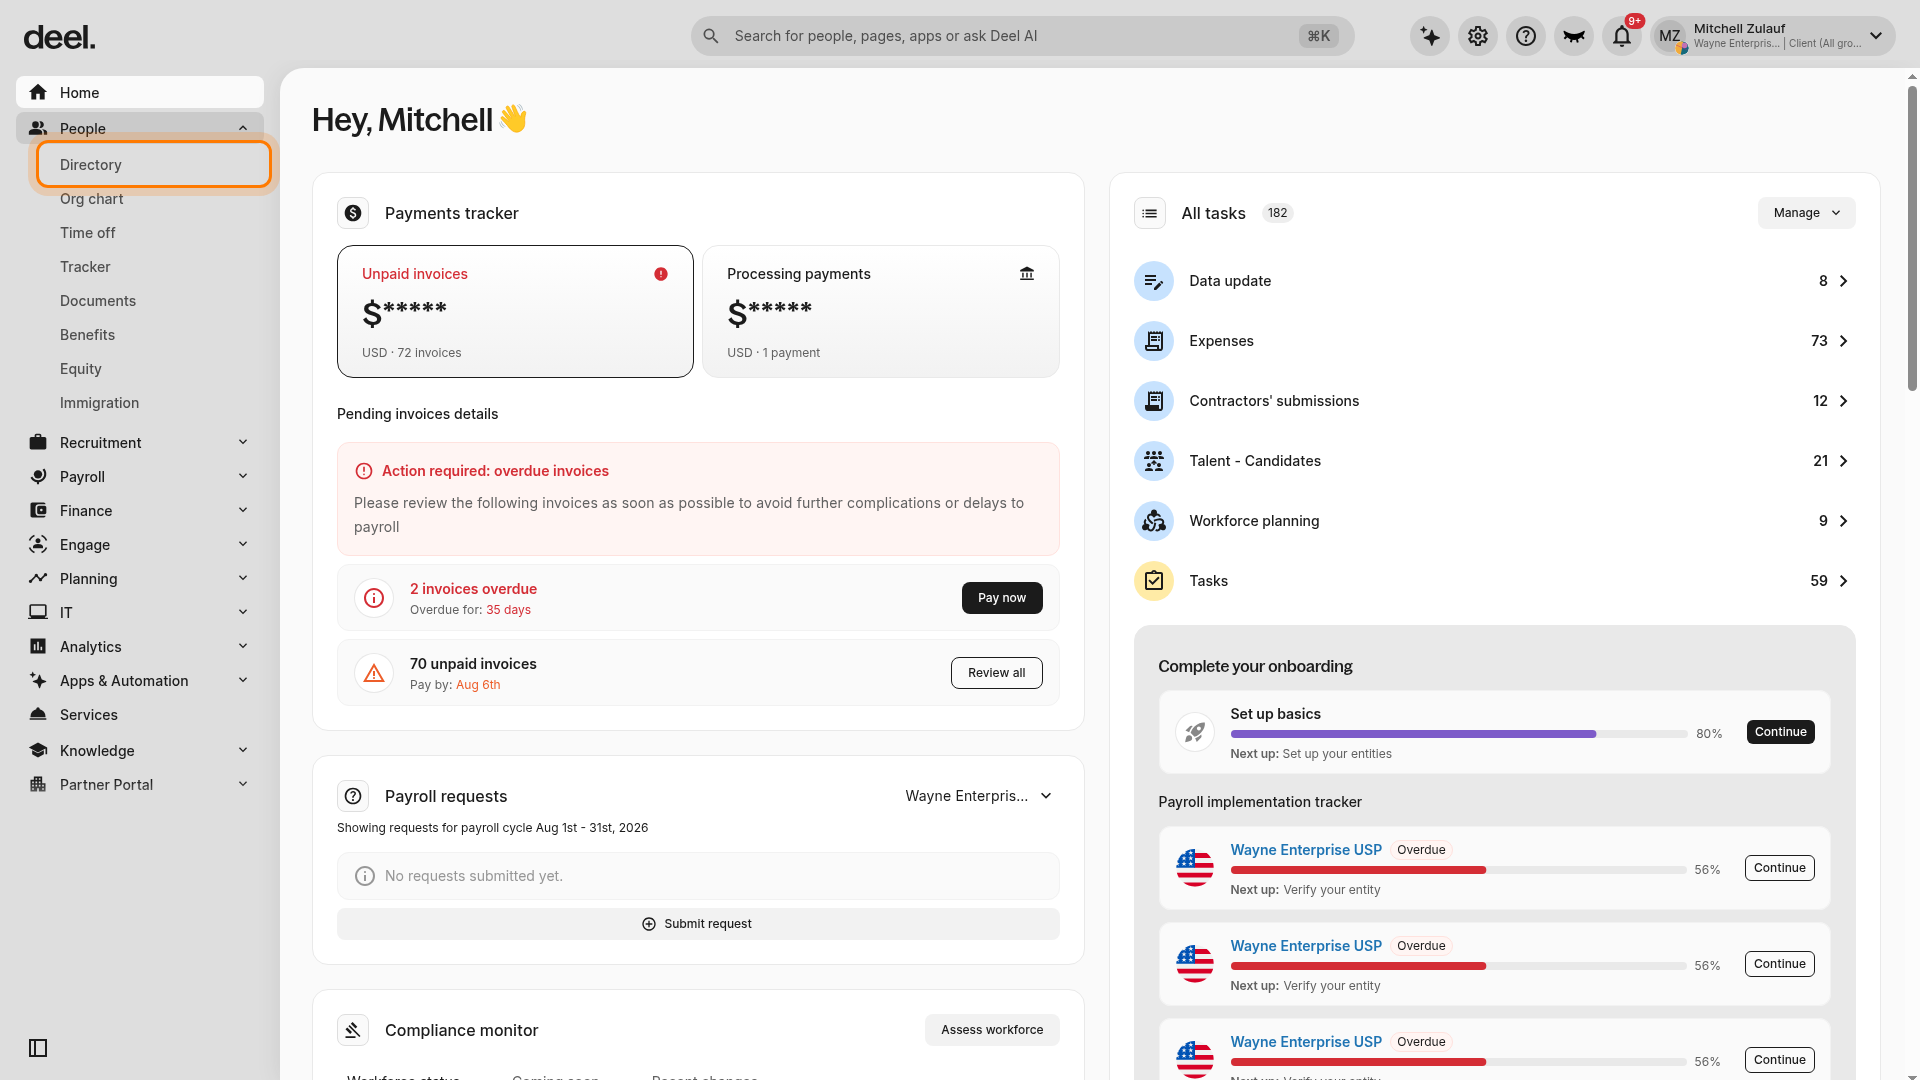The height and width of the screenshot is (1080, 1920).
Task: Click the red alert icon on Unpaid invoices
Action: point(661,274)
